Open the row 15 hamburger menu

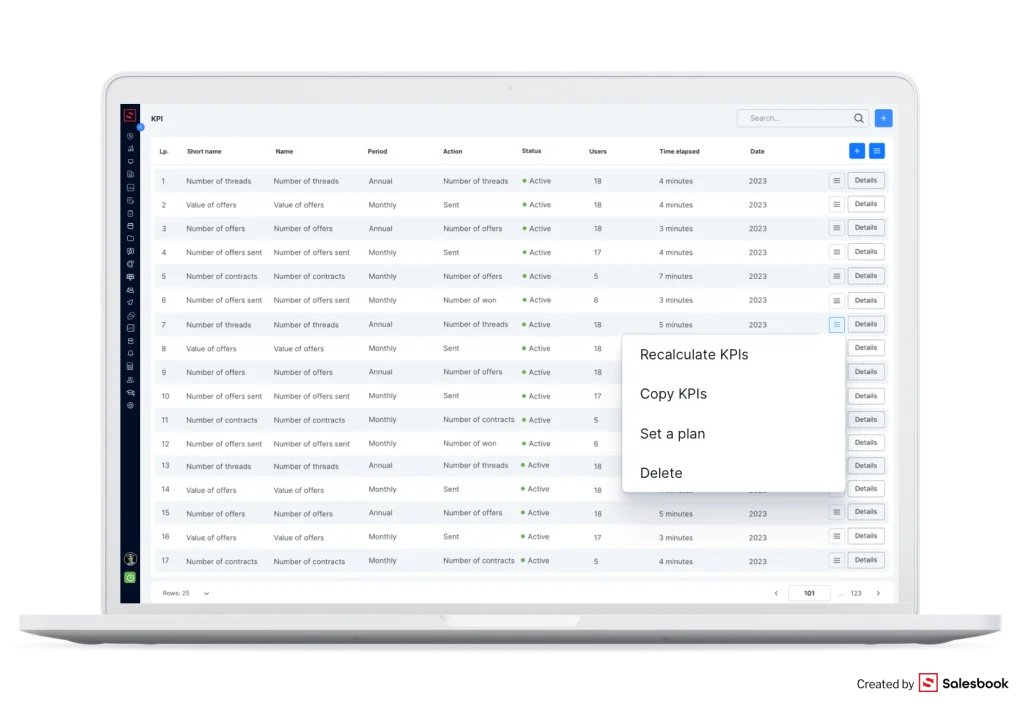[837, 512]
